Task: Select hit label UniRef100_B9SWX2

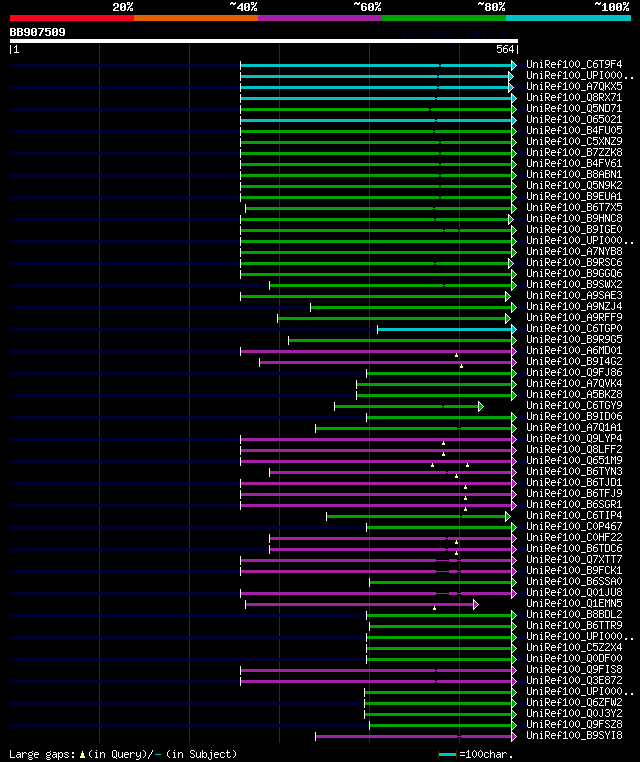Action: (x=574, y=284)
